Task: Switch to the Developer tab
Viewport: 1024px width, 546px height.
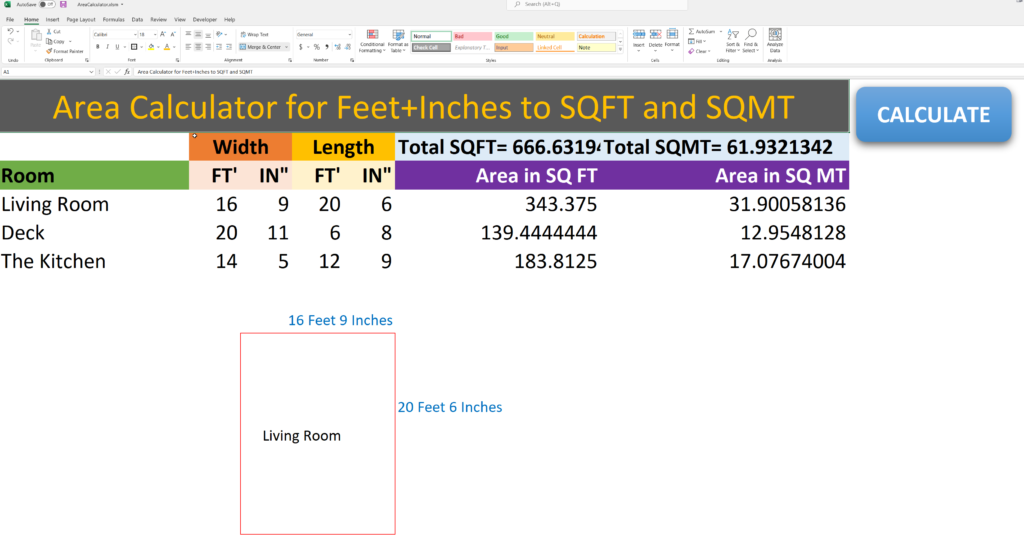Action: pyautogui.click(x=204, y=20)
